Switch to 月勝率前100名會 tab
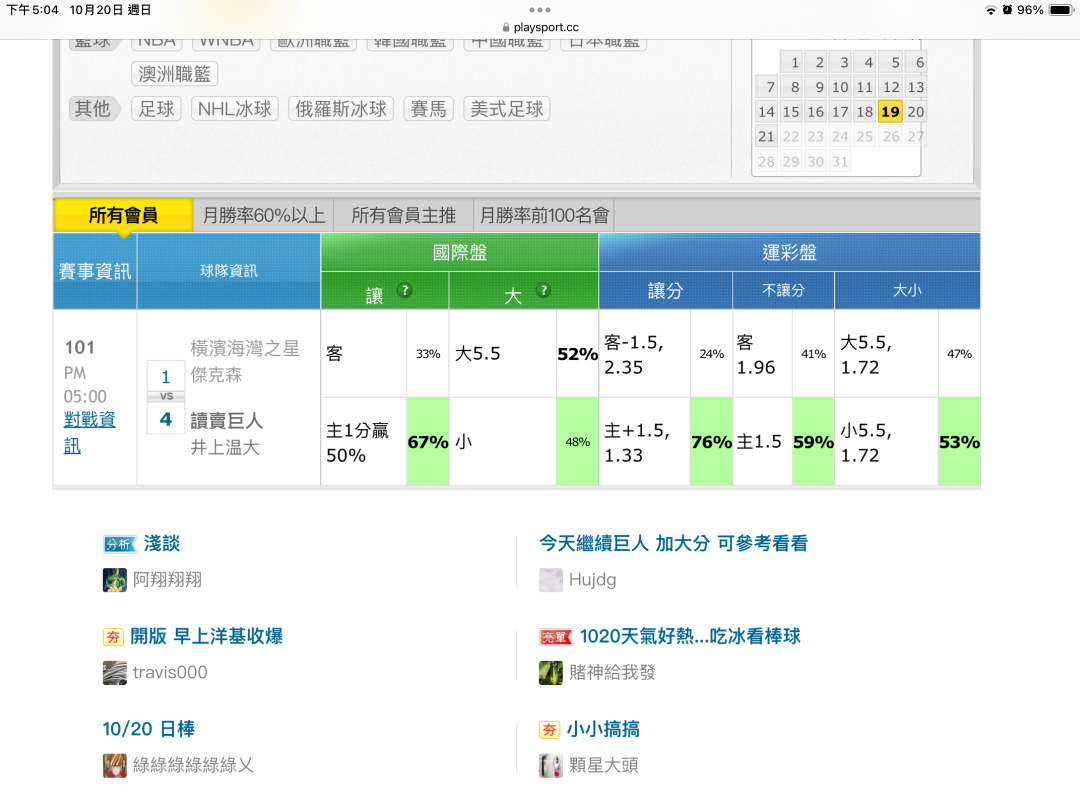 point(544,216)
